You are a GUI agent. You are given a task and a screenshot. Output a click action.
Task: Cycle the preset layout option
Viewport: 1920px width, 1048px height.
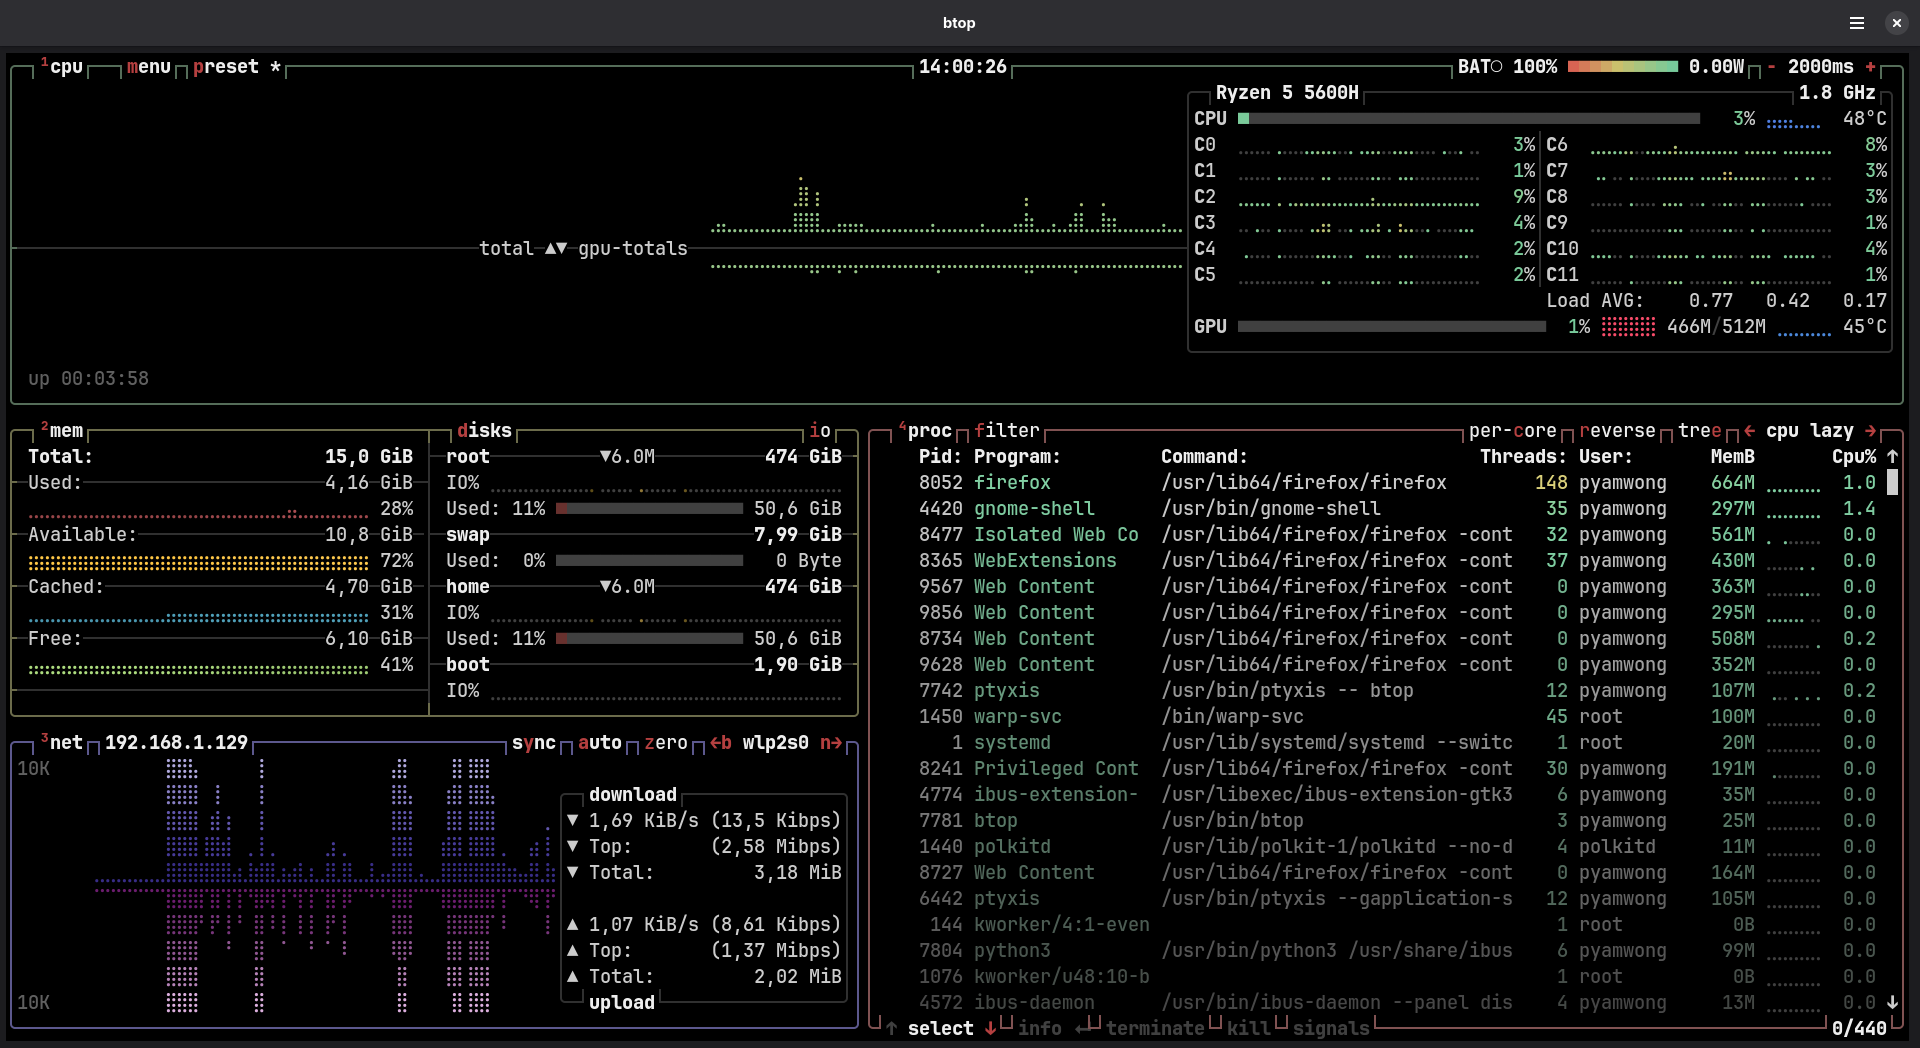pos(226,67)
